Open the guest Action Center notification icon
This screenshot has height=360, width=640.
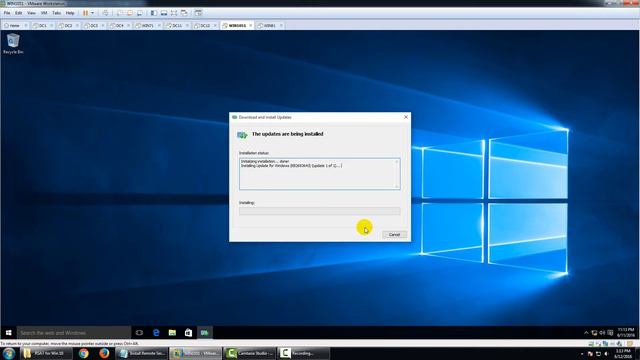(x=610, y=333)
